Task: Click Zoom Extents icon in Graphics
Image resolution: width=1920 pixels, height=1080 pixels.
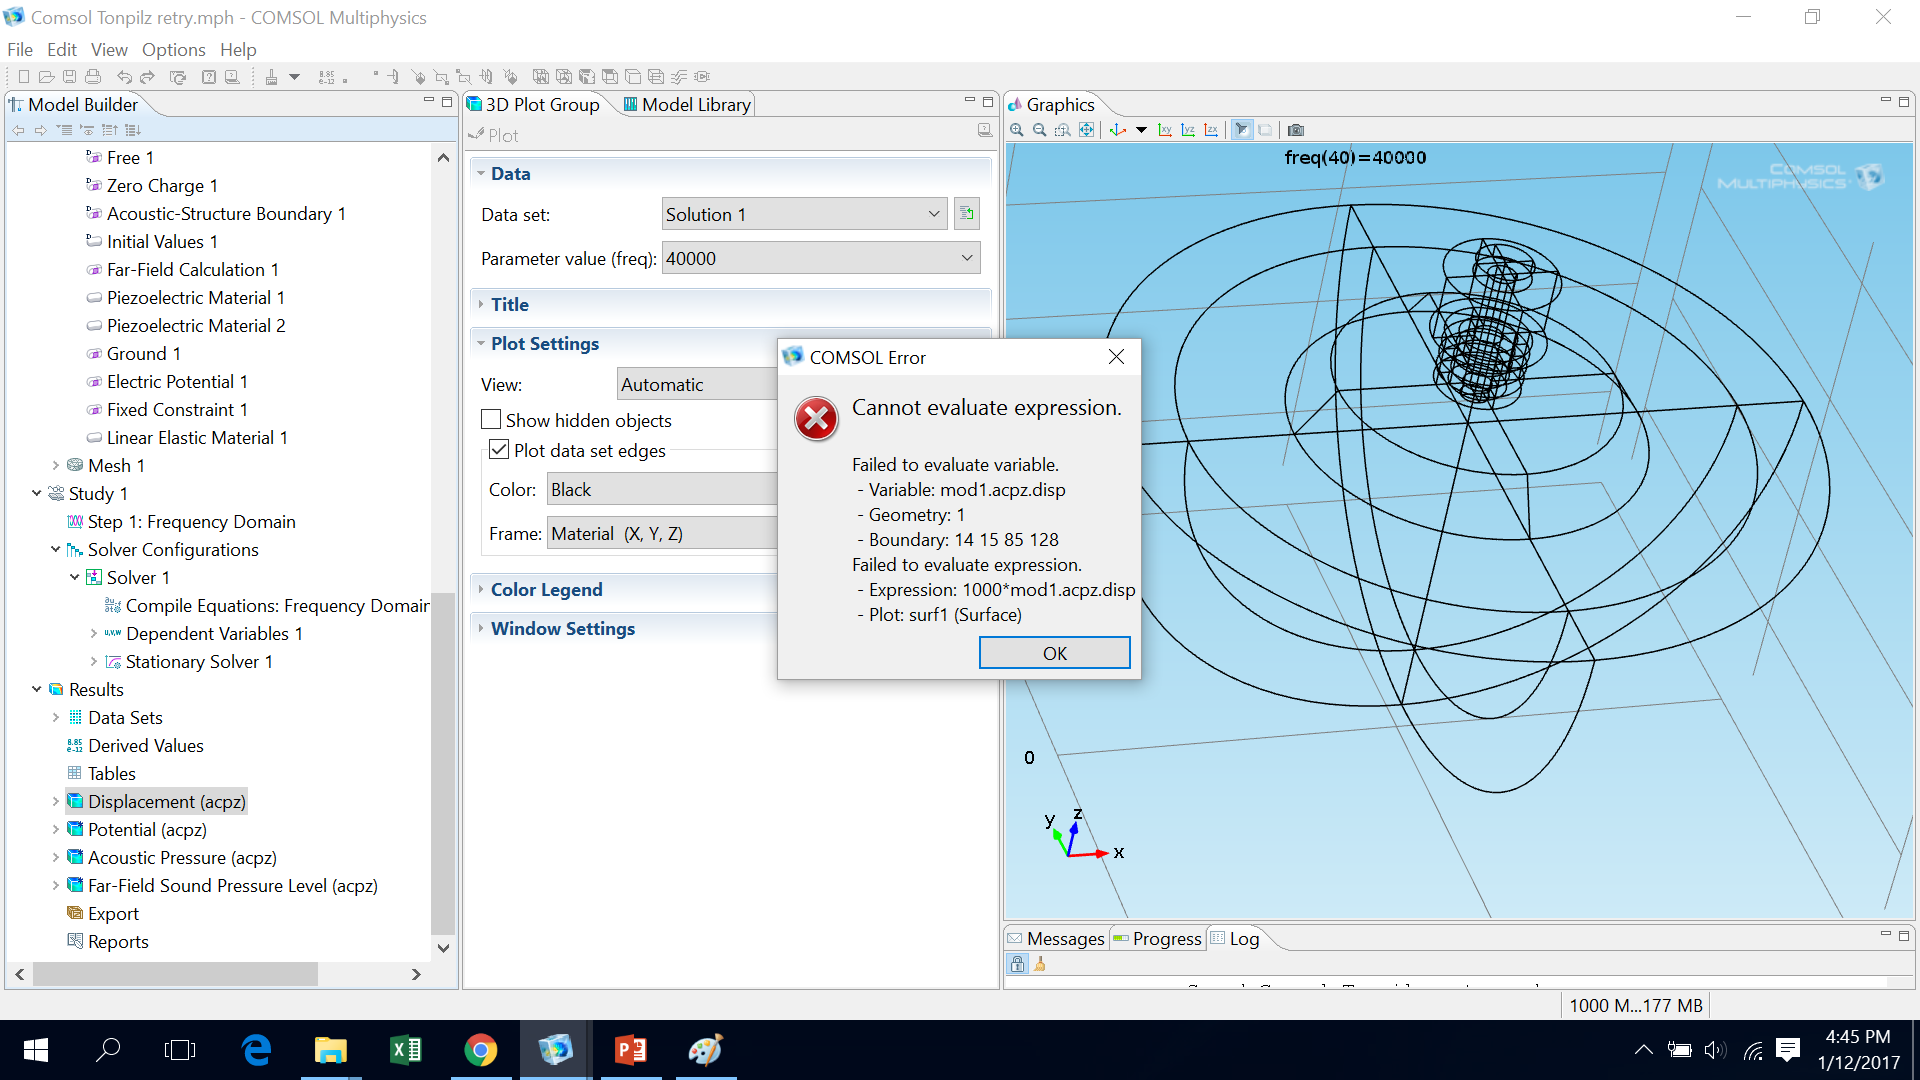Action: point(1087,130)
